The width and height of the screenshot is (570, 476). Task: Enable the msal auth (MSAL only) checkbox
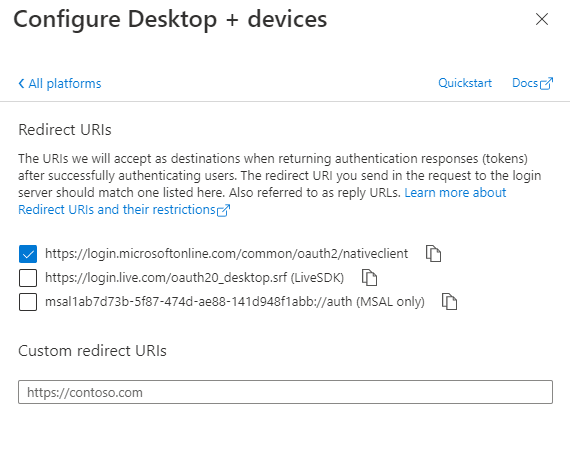point(28,302)
